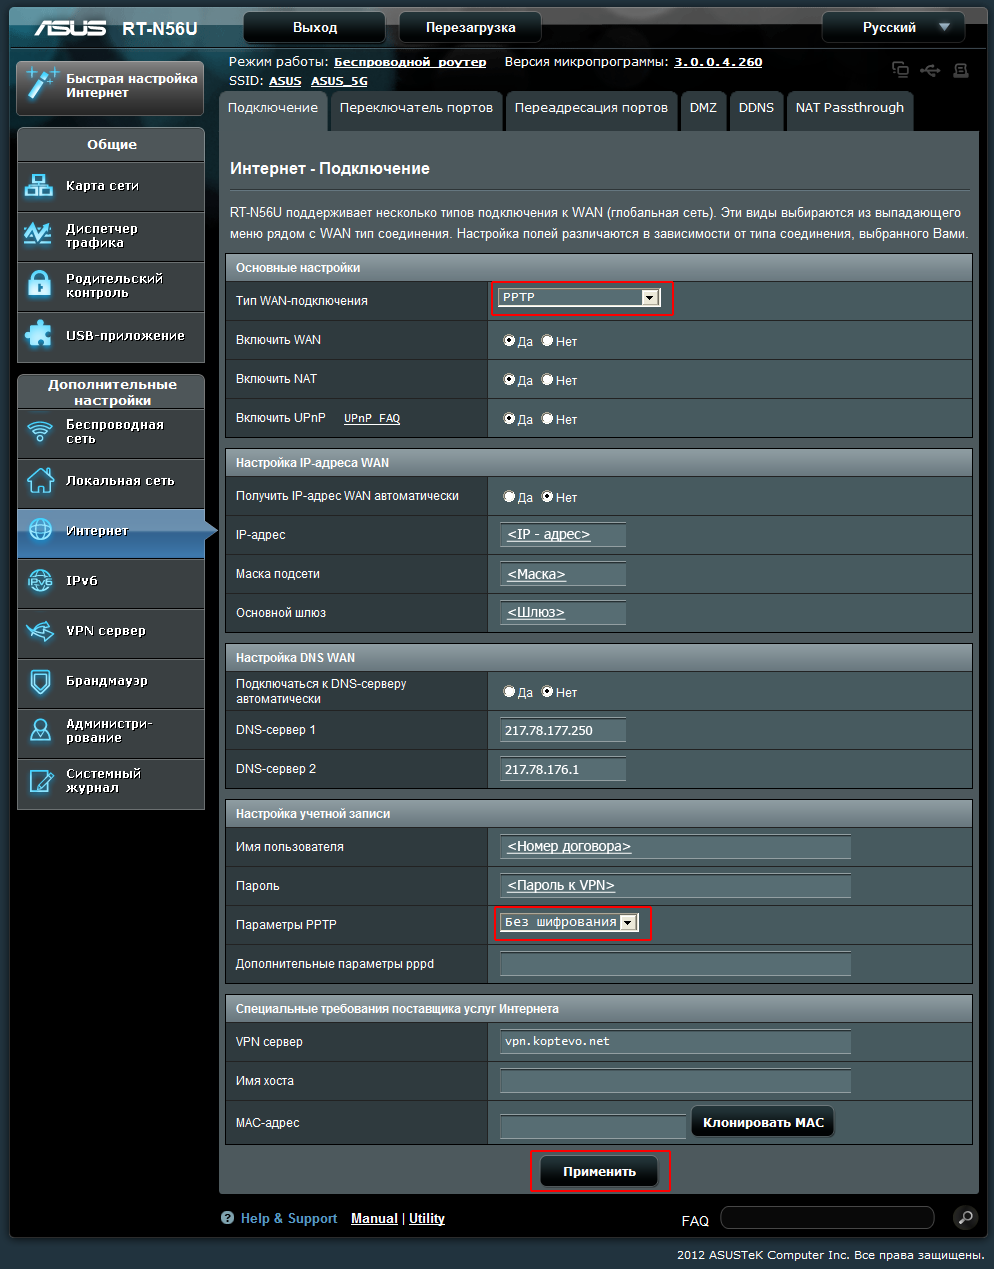Click the Выход logout button
994x1269 pixels.
(x=315, y=27)
